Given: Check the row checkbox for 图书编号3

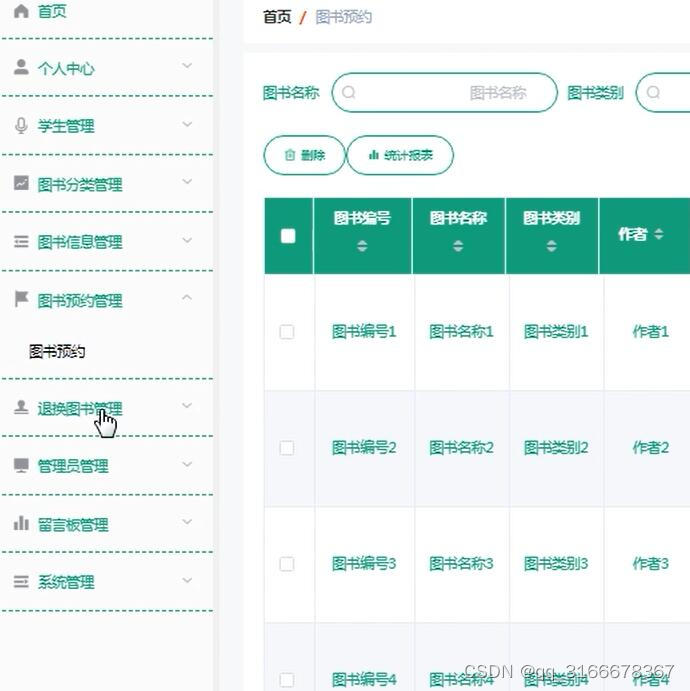Looking at the screenshot, I should [x=287, y=564].
